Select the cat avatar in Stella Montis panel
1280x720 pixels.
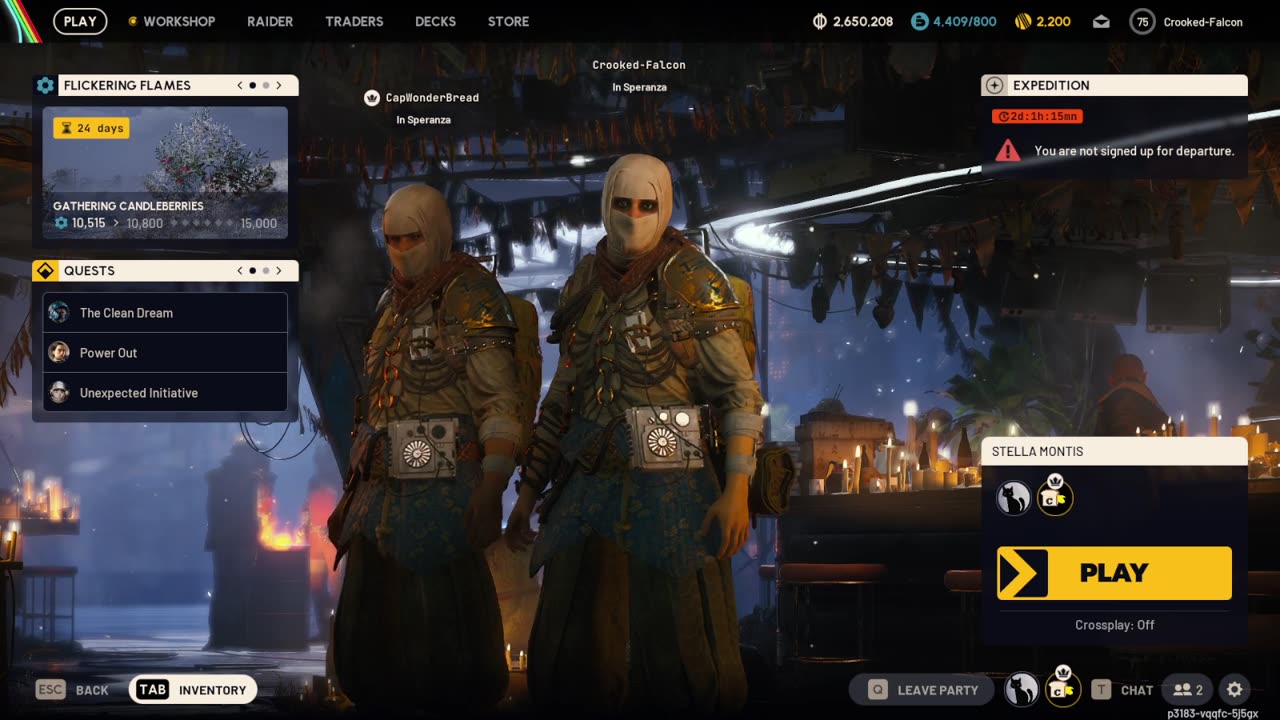(1013, 497)
